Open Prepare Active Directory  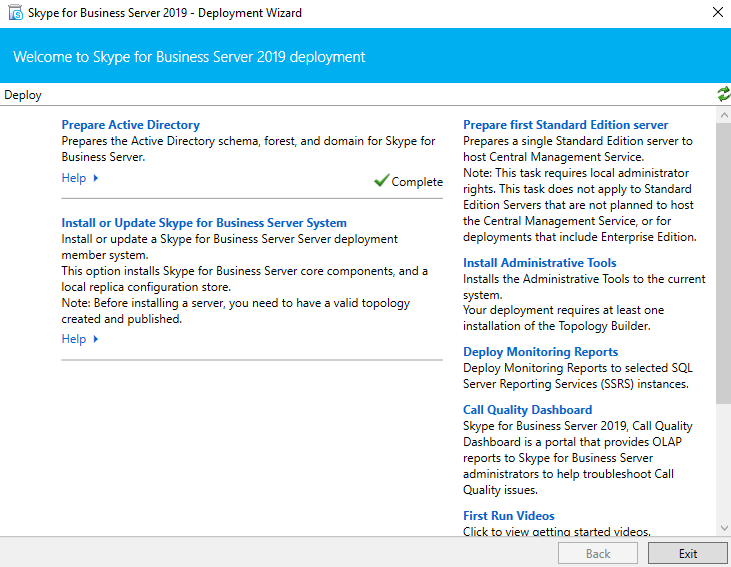(x=131, y=125)
